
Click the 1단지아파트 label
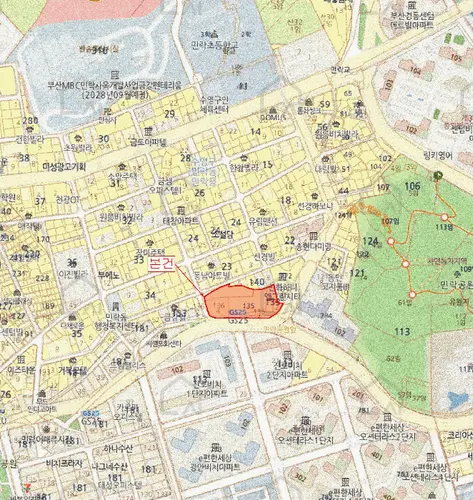tap(207, 394)
